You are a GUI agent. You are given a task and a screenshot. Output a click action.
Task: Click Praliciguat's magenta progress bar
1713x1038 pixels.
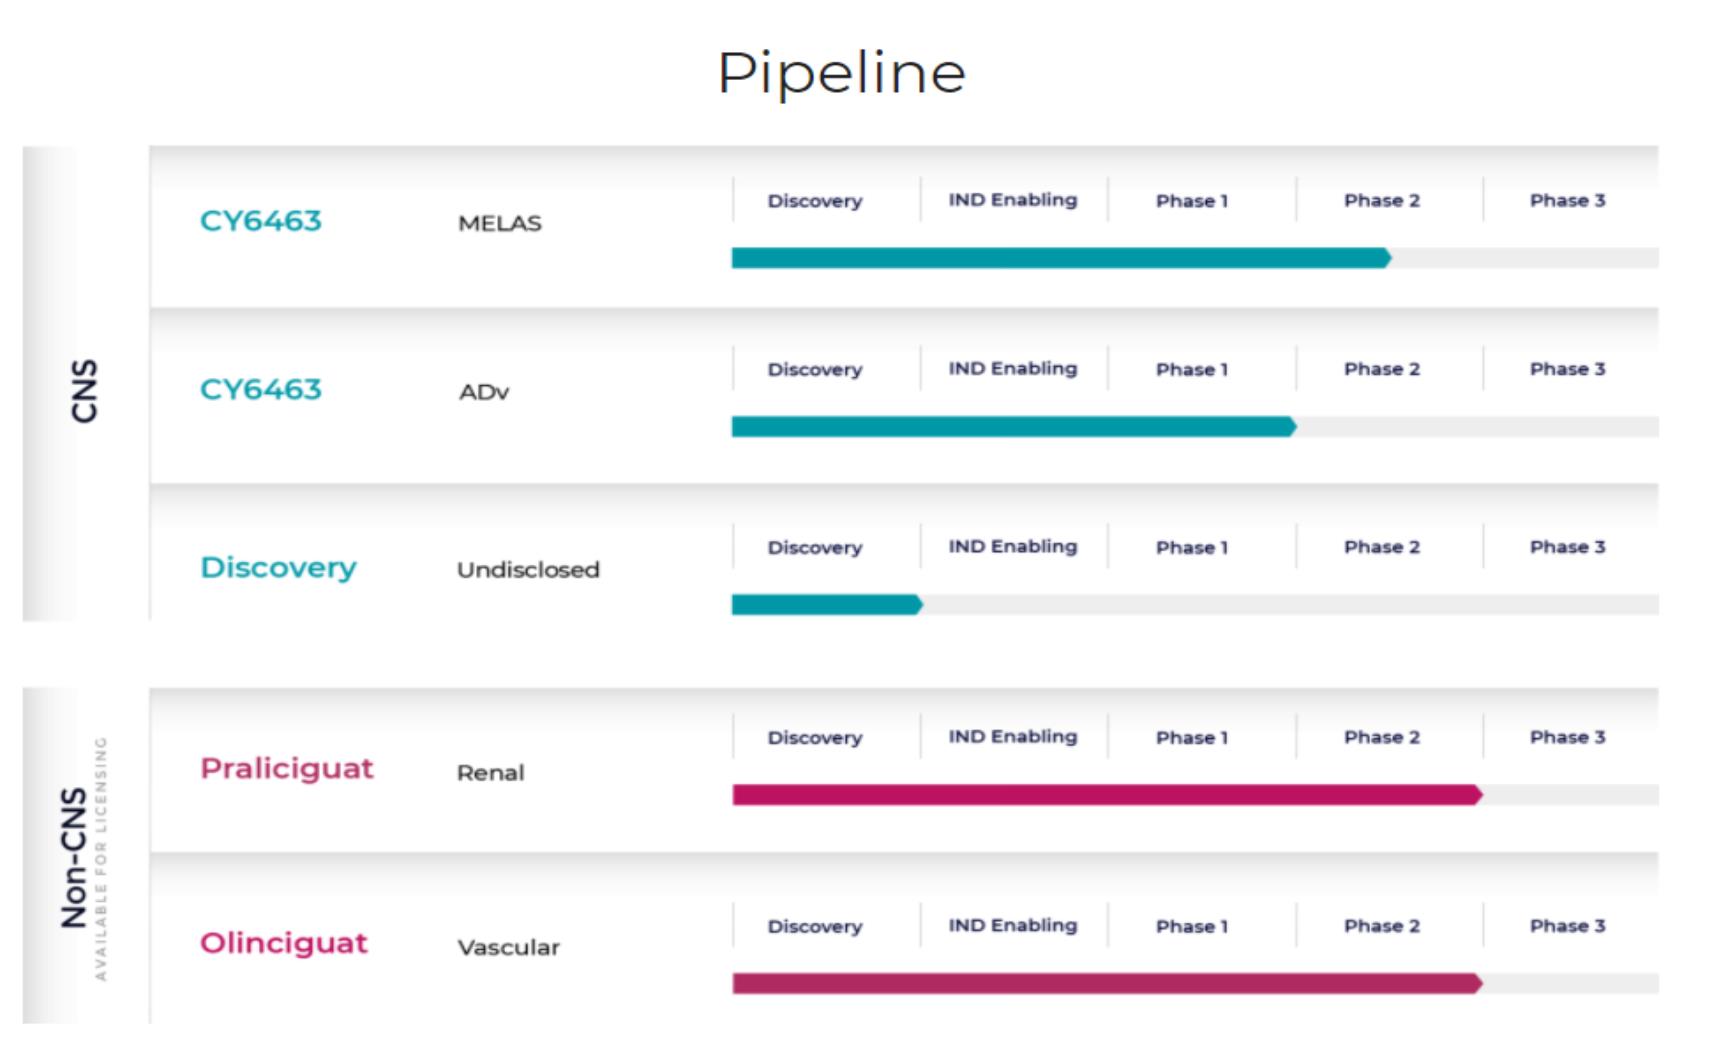tap(1106, 795)
